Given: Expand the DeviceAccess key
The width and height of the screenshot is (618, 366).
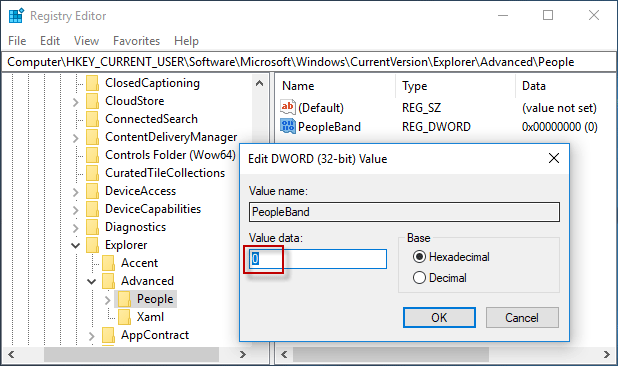Looking at the screenshot, I should point(76,192).
